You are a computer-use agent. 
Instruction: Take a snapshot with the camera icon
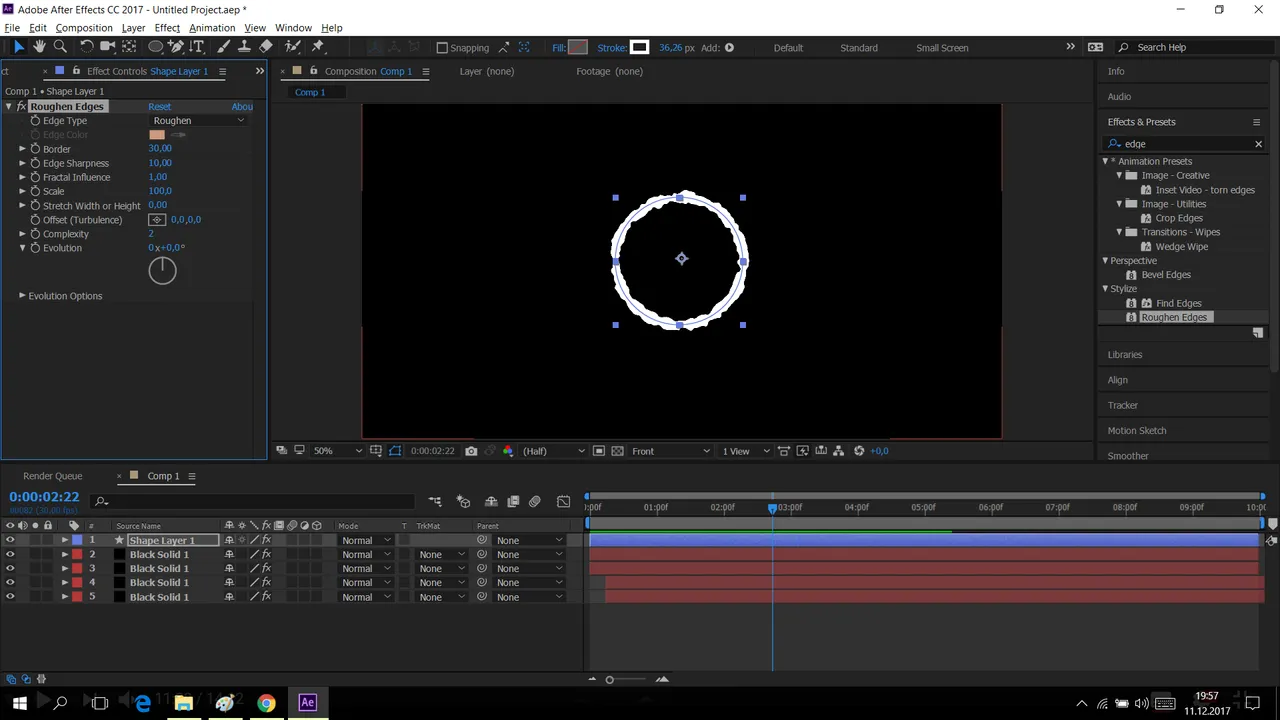[x=471, y=451]
